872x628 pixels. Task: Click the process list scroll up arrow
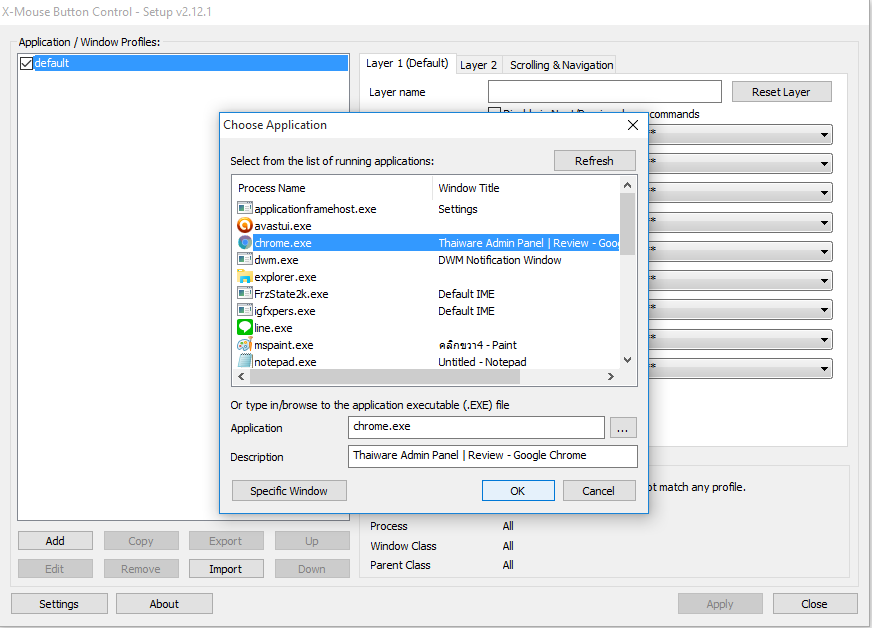tap(627, 185)
